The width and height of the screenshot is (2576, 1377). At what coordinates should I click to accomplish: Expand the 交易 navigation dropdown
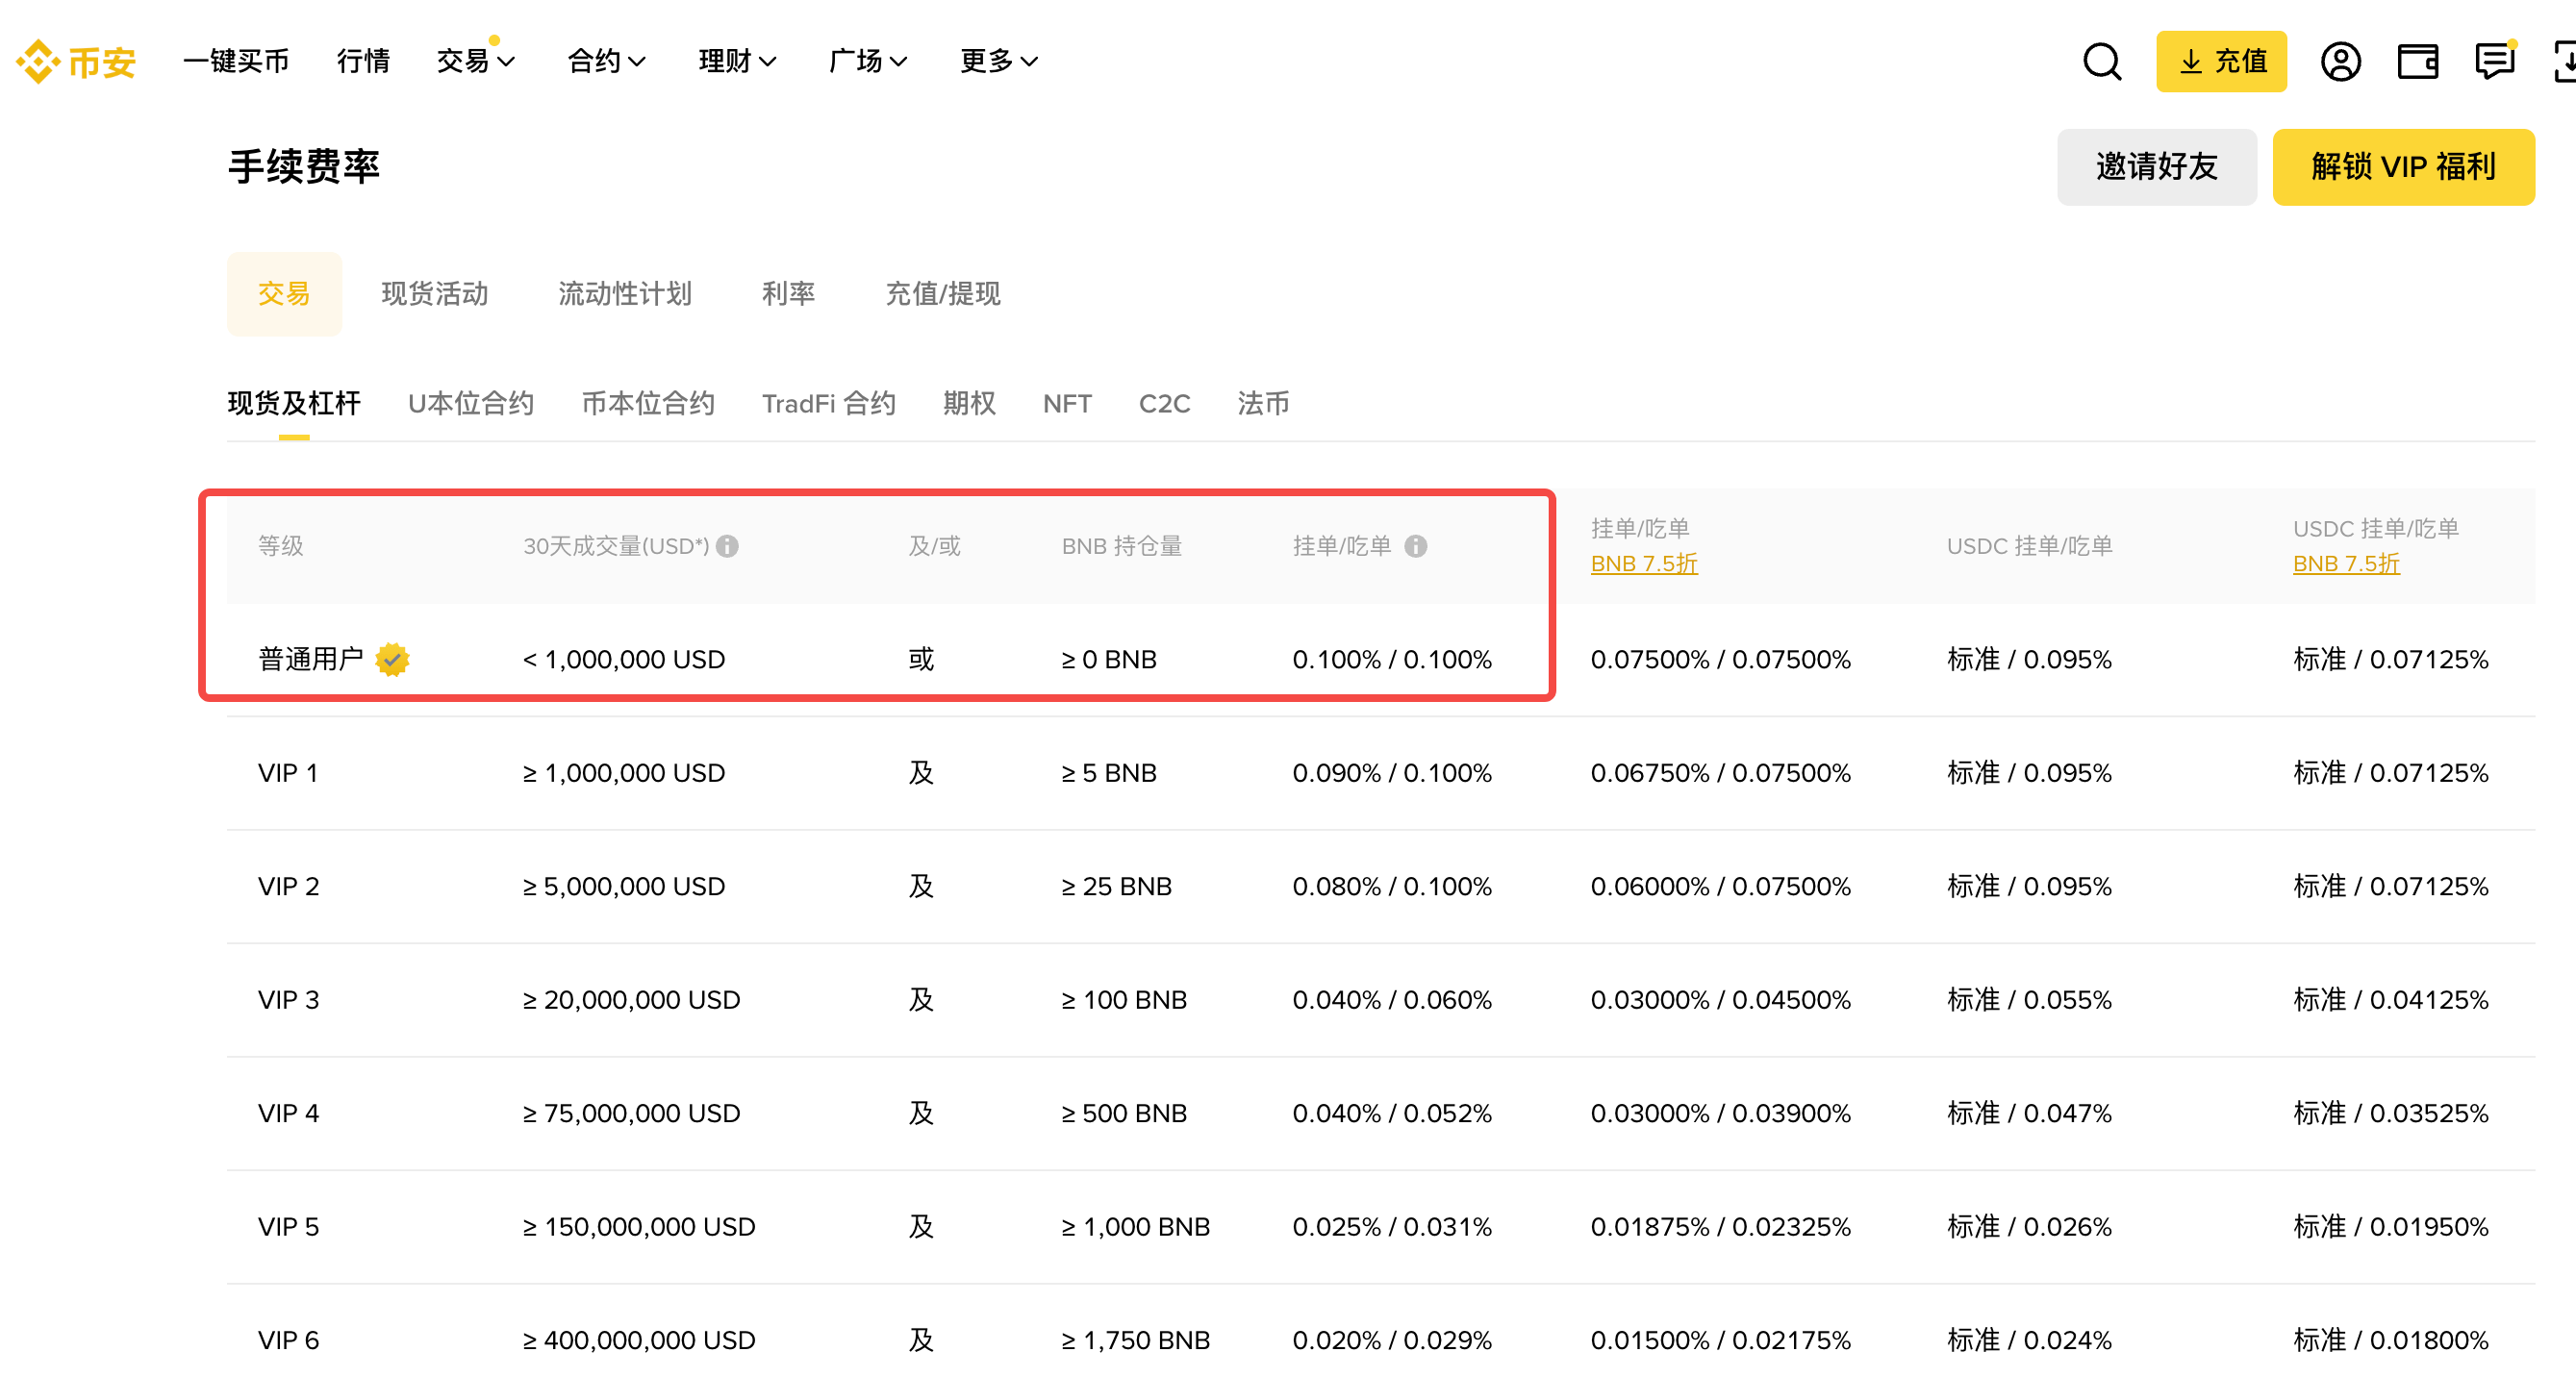475,61
